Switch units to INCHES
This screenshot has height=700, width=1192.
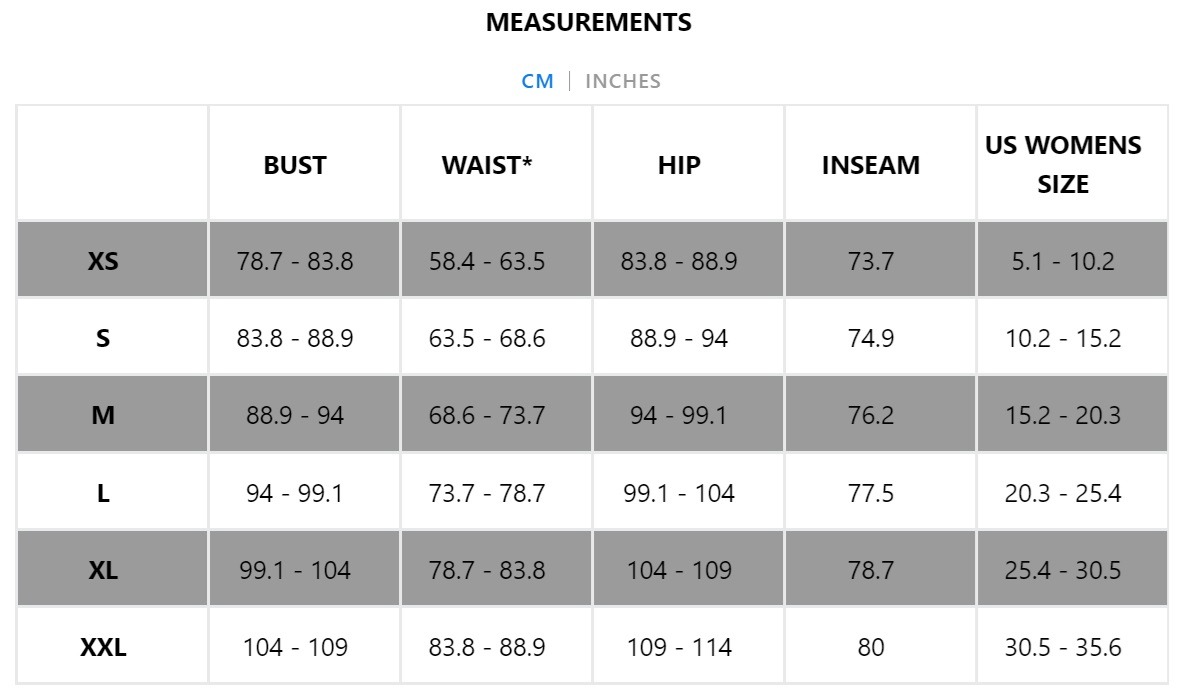[x=623, y=81]
